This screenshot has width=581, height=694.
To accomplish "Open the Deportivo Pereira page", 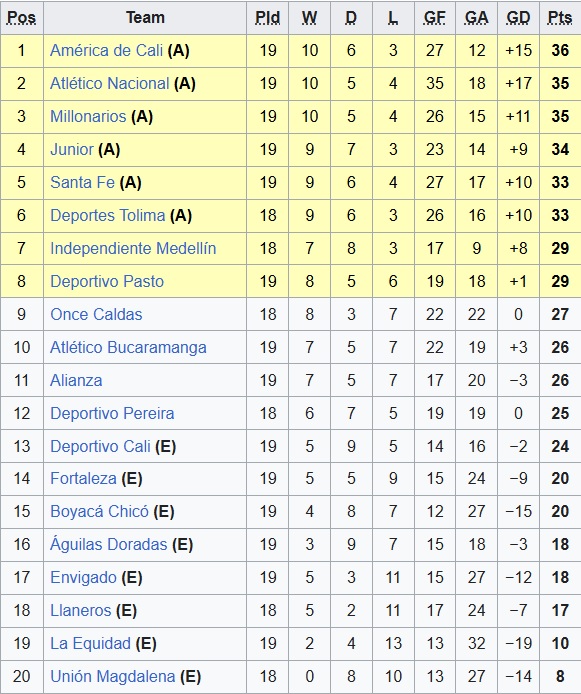I will click(112, 413).
